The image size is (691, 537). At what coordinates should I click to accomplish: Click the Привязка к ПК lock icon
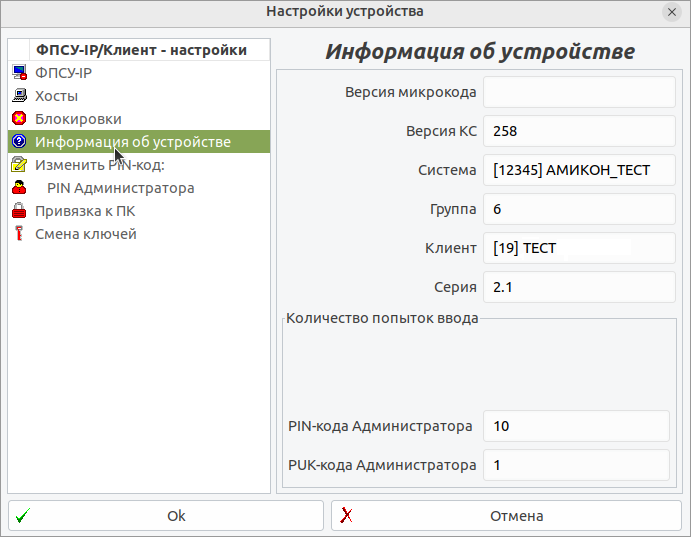tap(19, 211)
